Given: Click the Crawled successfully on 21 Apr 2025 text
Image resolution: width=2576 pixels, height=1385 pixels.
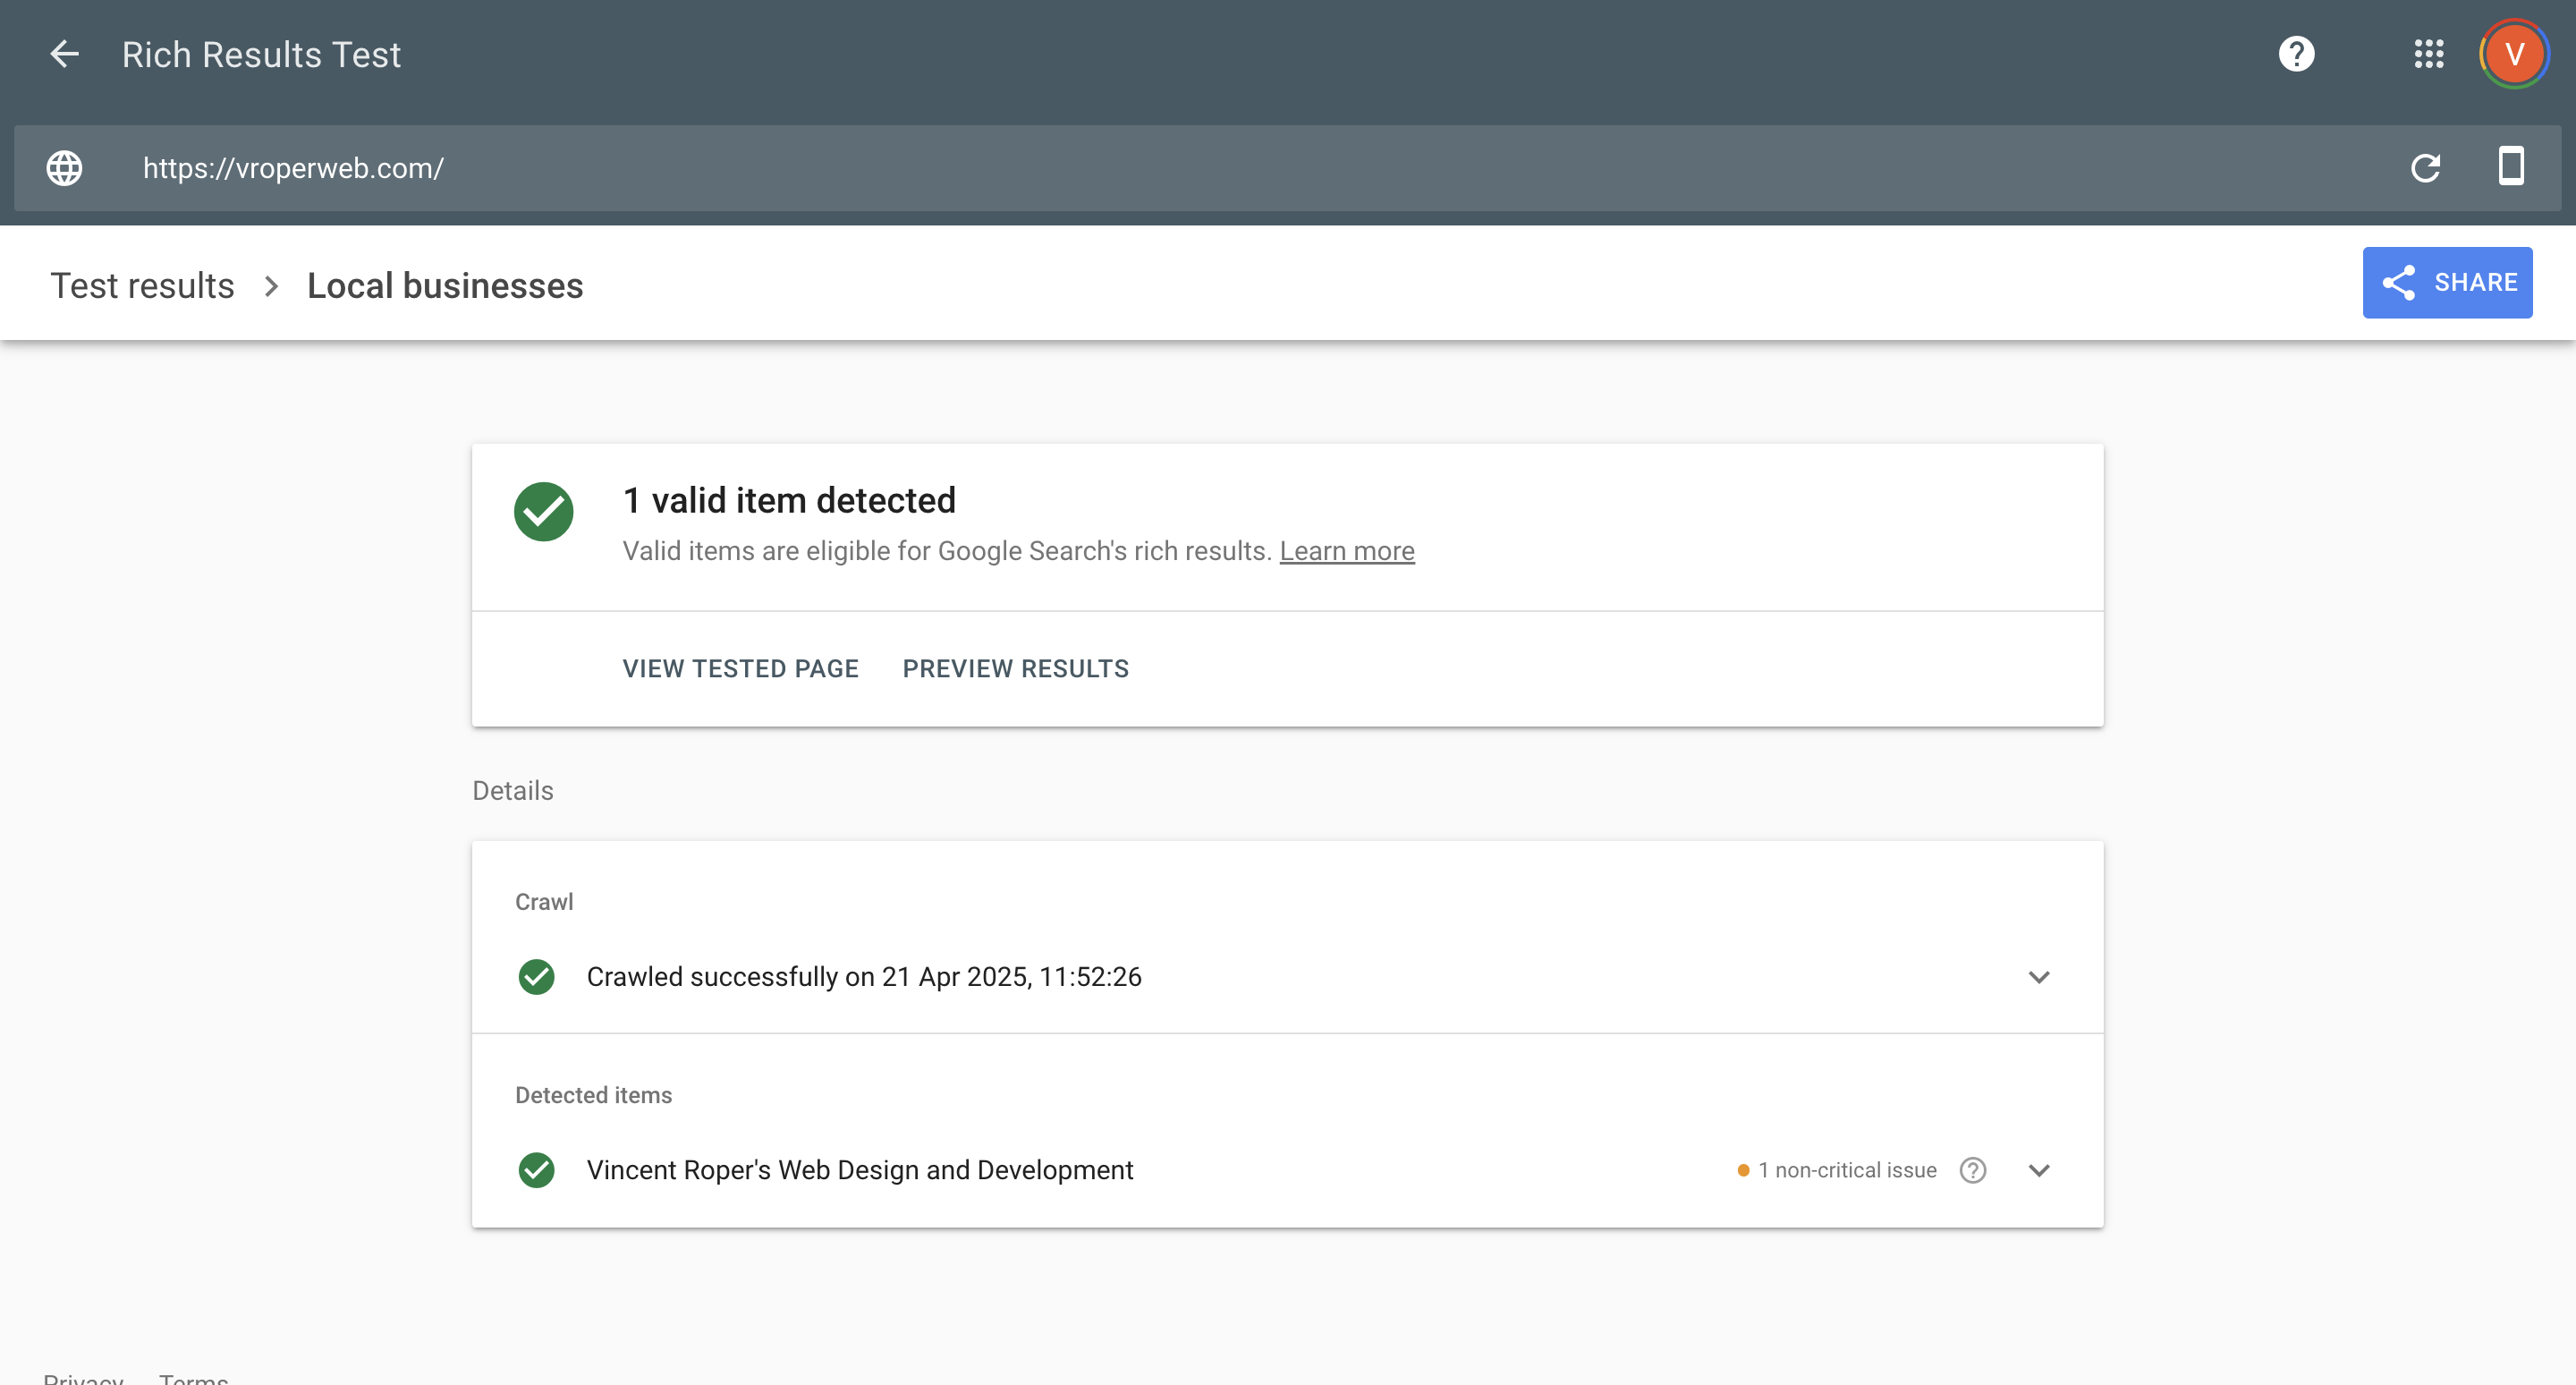Looking at the screenshot, I should pyautogui.click(x=864, y=977).
